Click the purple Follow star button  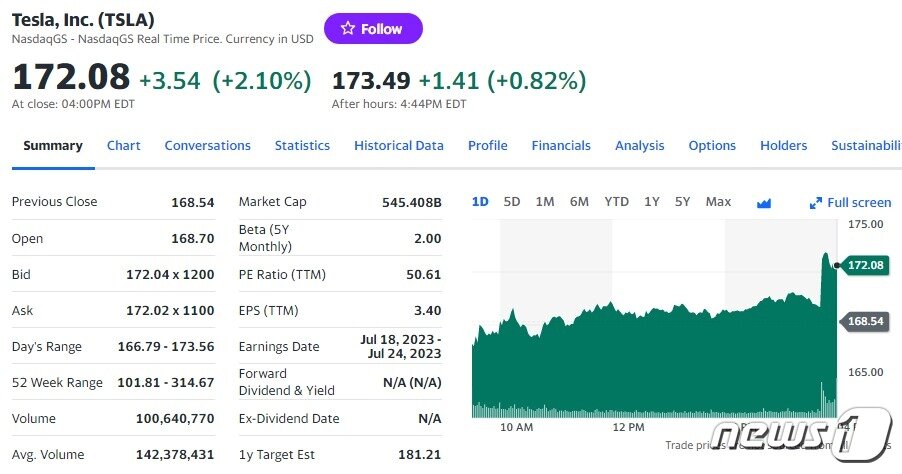point(373,29)
